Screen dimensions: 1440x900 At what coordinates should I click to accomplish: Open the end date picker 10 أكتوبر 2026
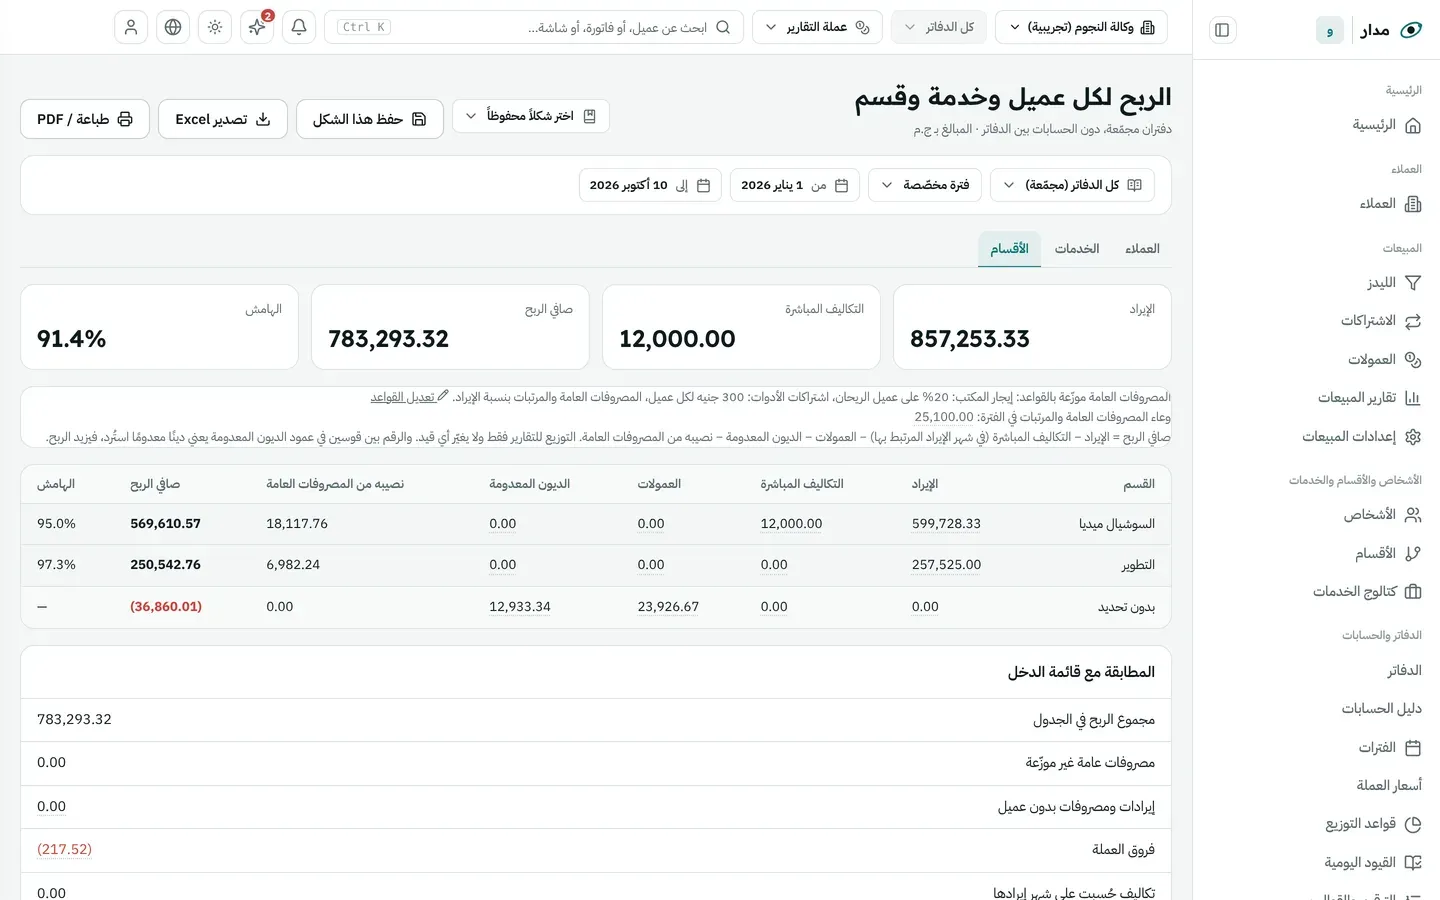[x=650, y=185]
